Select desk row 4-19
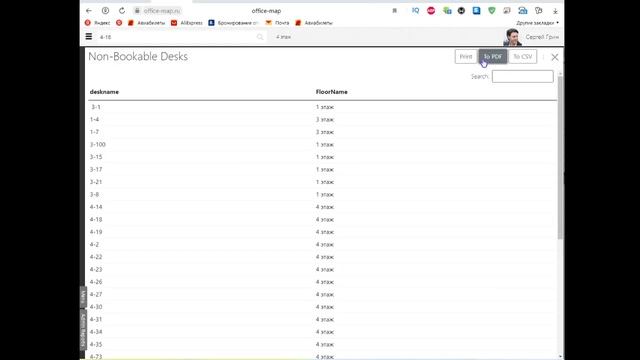The height and width of the screenshot is (360, 640). (322, 232)
